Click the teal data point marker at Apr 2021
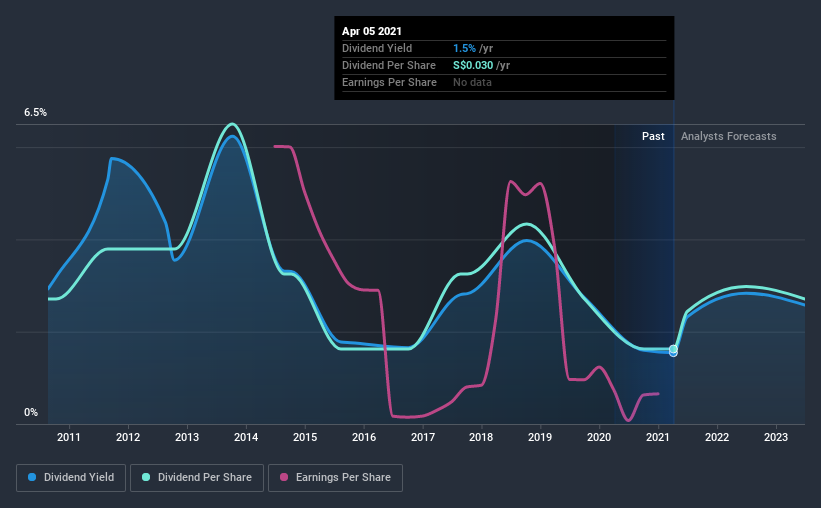Screen dimensions: 821x508 673,349
